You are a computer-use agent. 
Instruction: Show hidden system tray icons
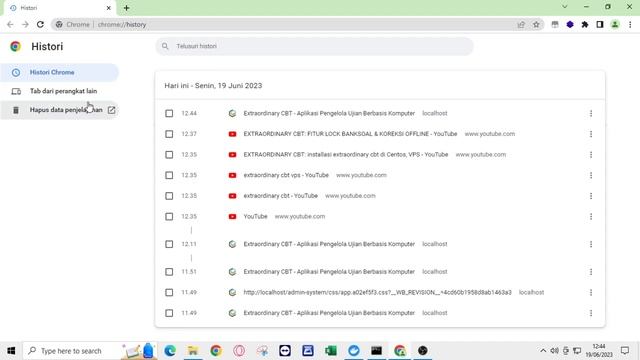click(543, 351)
